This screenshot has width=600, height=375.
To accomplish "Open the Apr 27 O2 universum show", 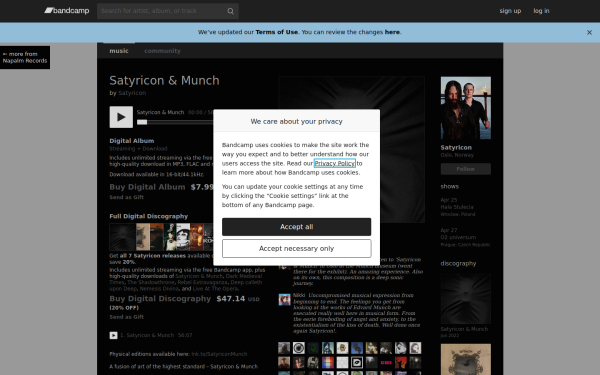I will [x=465, y=237].
